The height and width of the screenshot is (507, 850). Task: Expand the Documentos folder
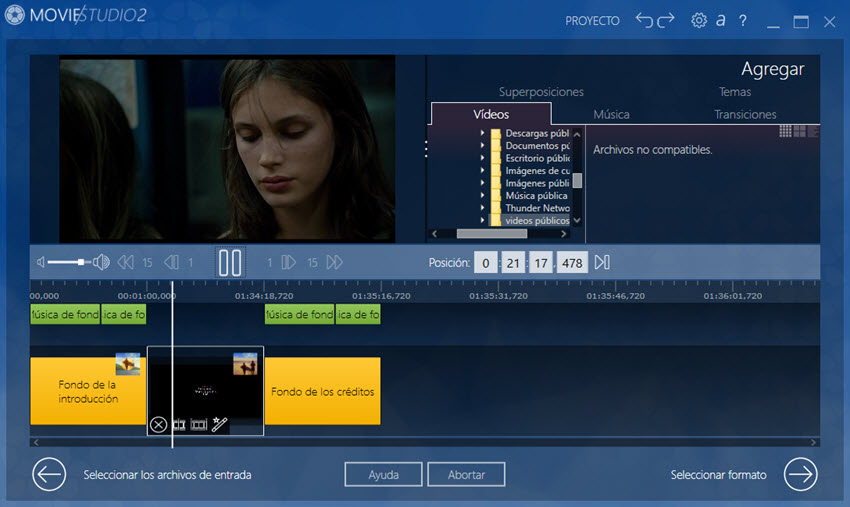(x=482, y=145)
